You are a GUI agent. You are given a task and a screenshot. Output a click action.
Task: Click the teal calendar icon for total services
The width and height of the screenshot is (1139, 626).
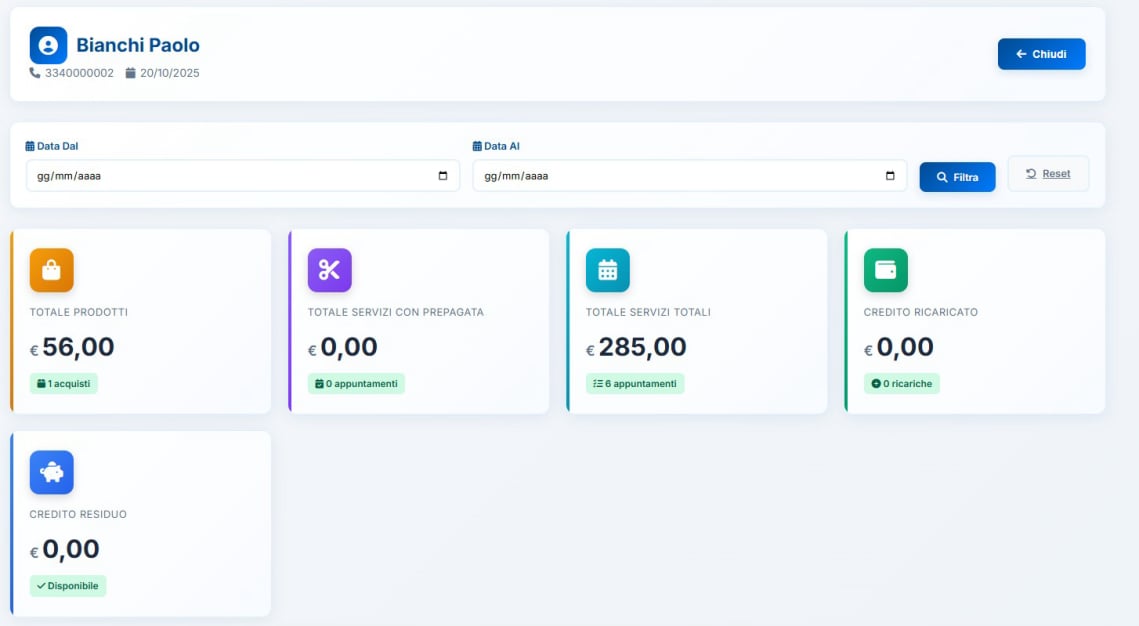[607, 270]
